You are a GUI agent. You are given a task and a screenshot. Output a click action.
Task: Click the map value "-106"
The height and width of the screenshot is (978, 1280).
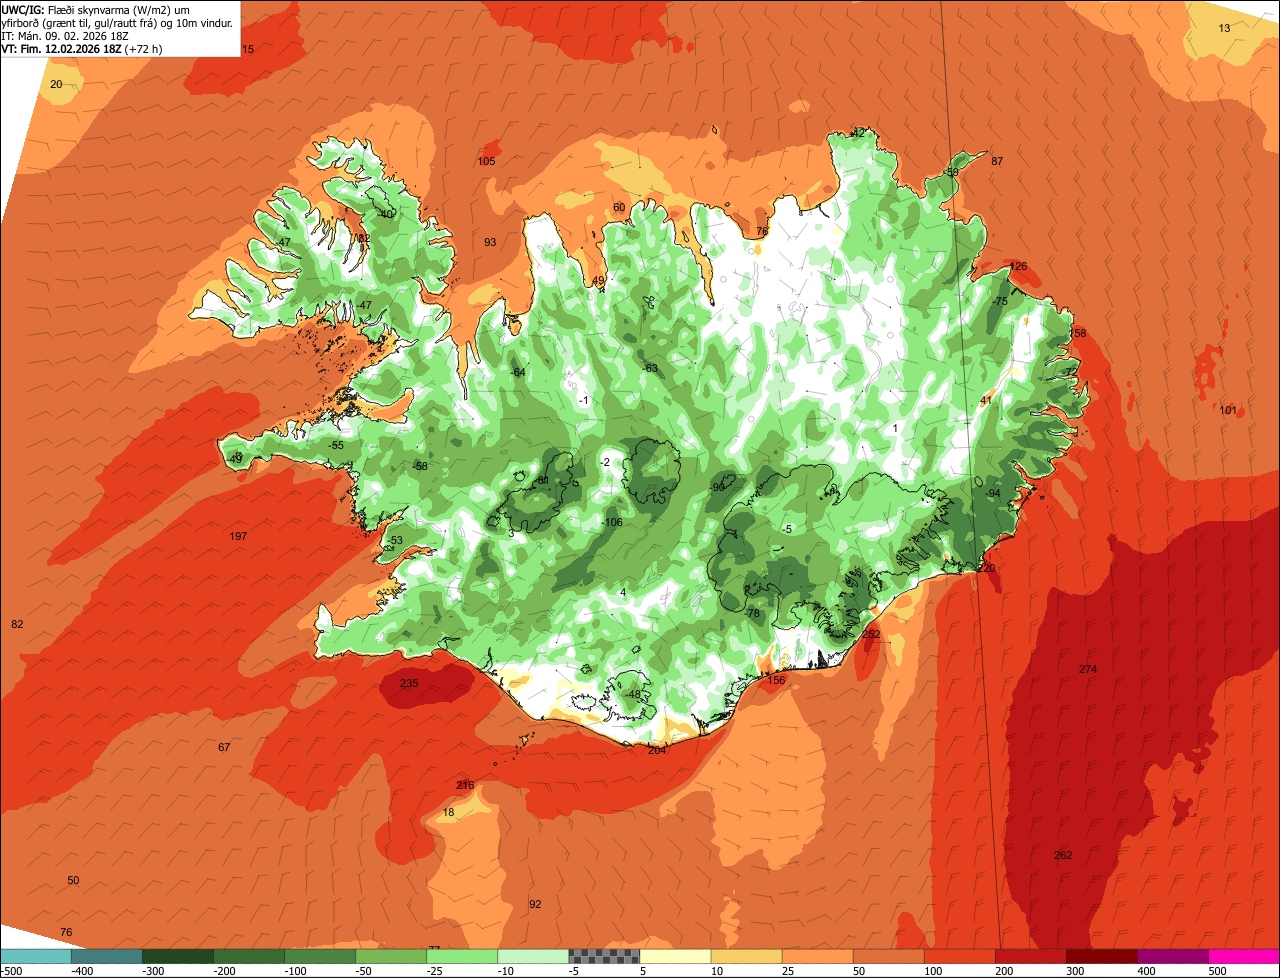(x=613, y=523)
